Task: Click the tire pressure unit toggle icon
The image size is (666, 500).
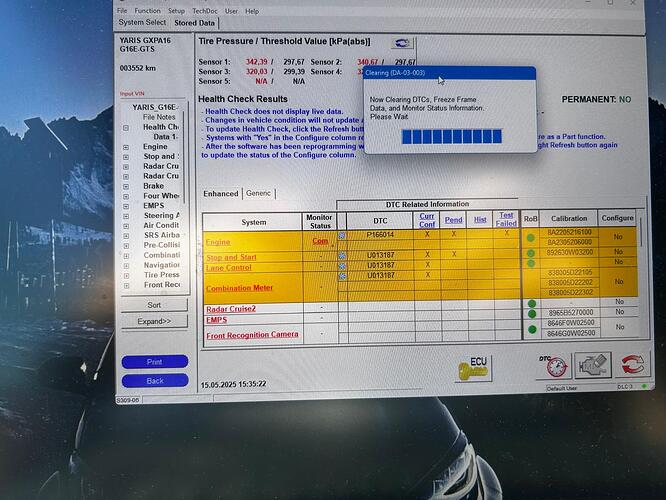Action: click(x=403, y=44)
